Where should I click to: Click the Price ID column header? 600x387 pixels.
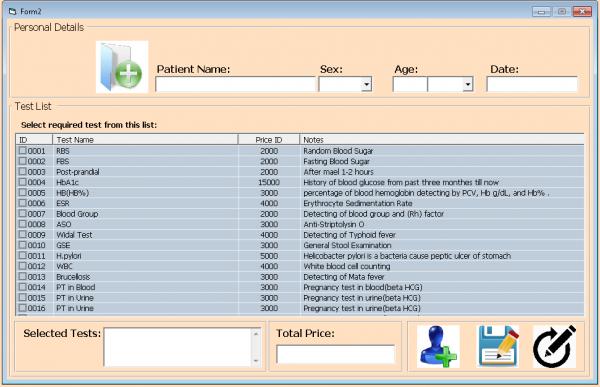pyautogui.click(x=269, y=140)
